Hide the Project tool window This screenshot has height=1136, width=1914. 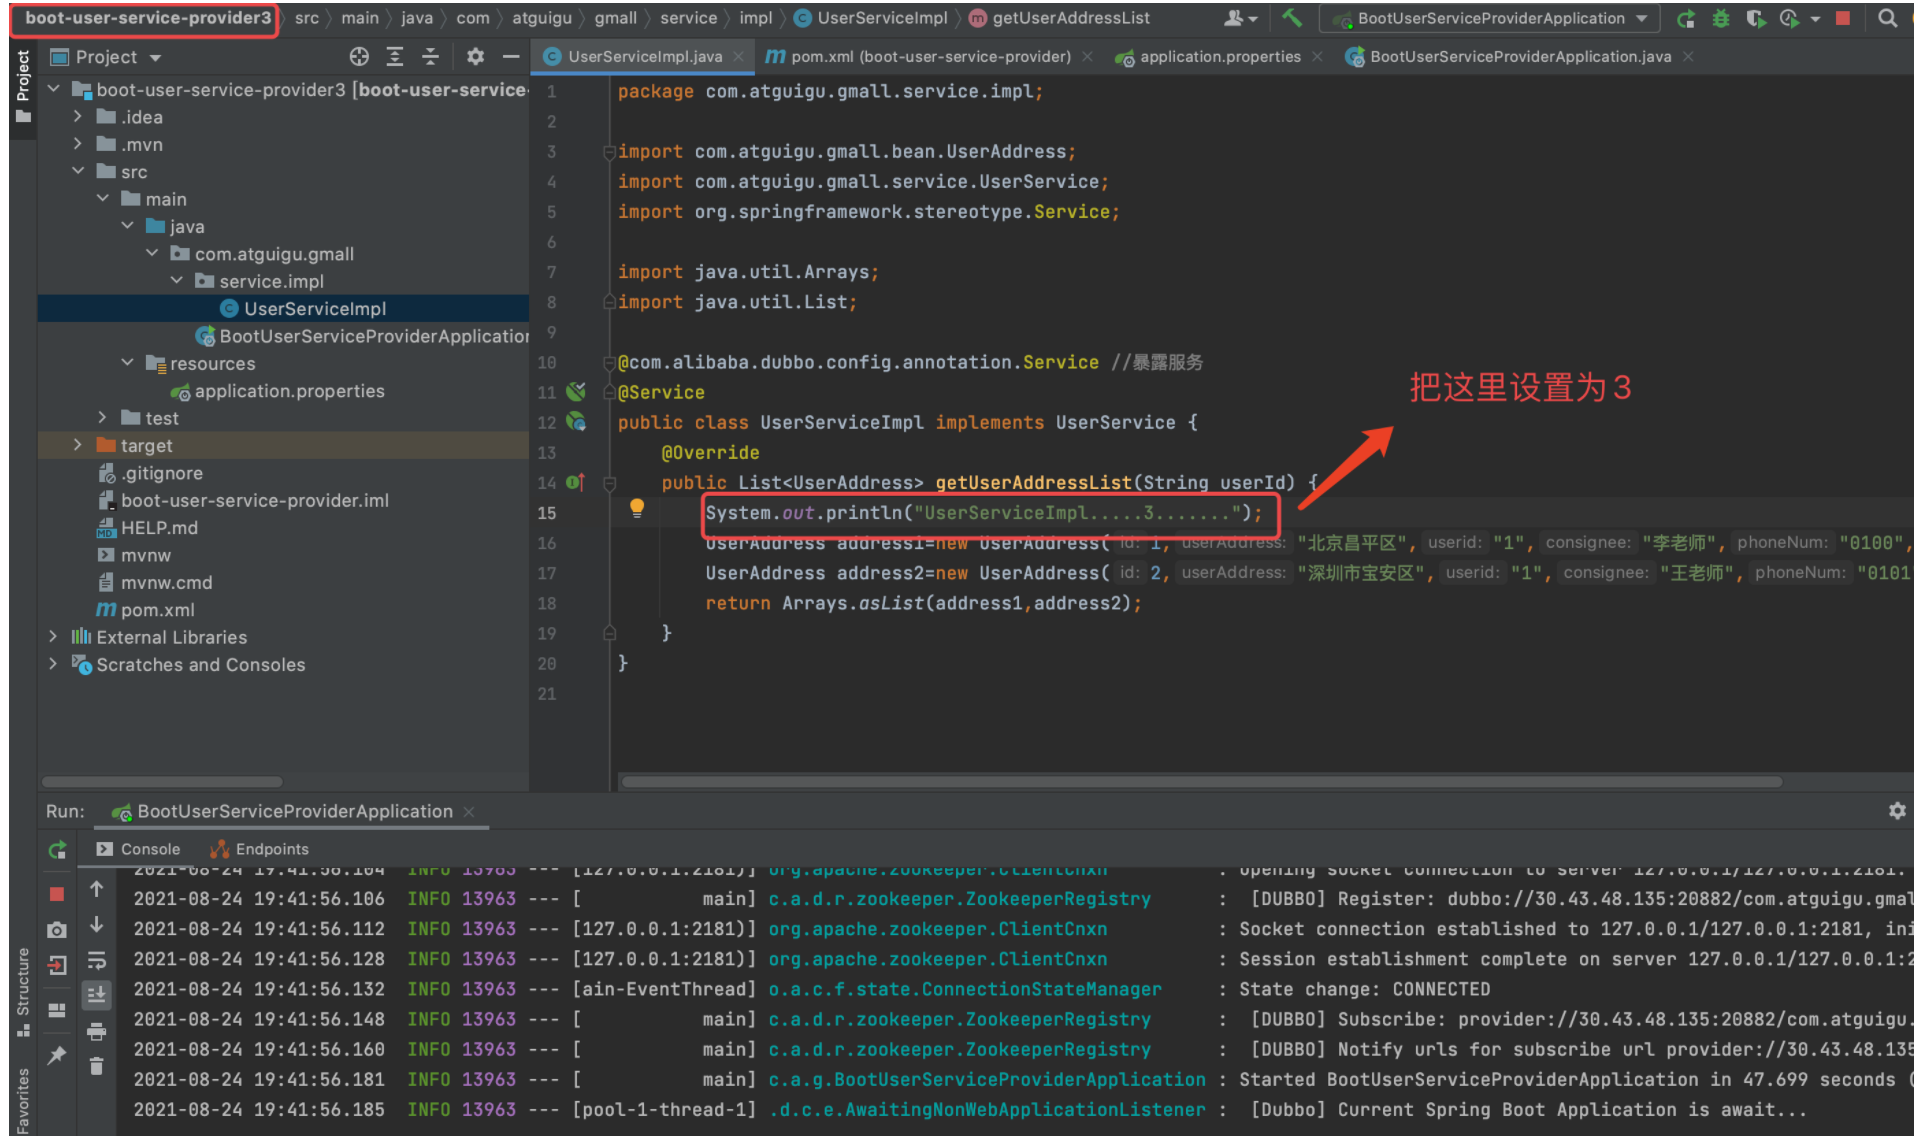(510, 57)
